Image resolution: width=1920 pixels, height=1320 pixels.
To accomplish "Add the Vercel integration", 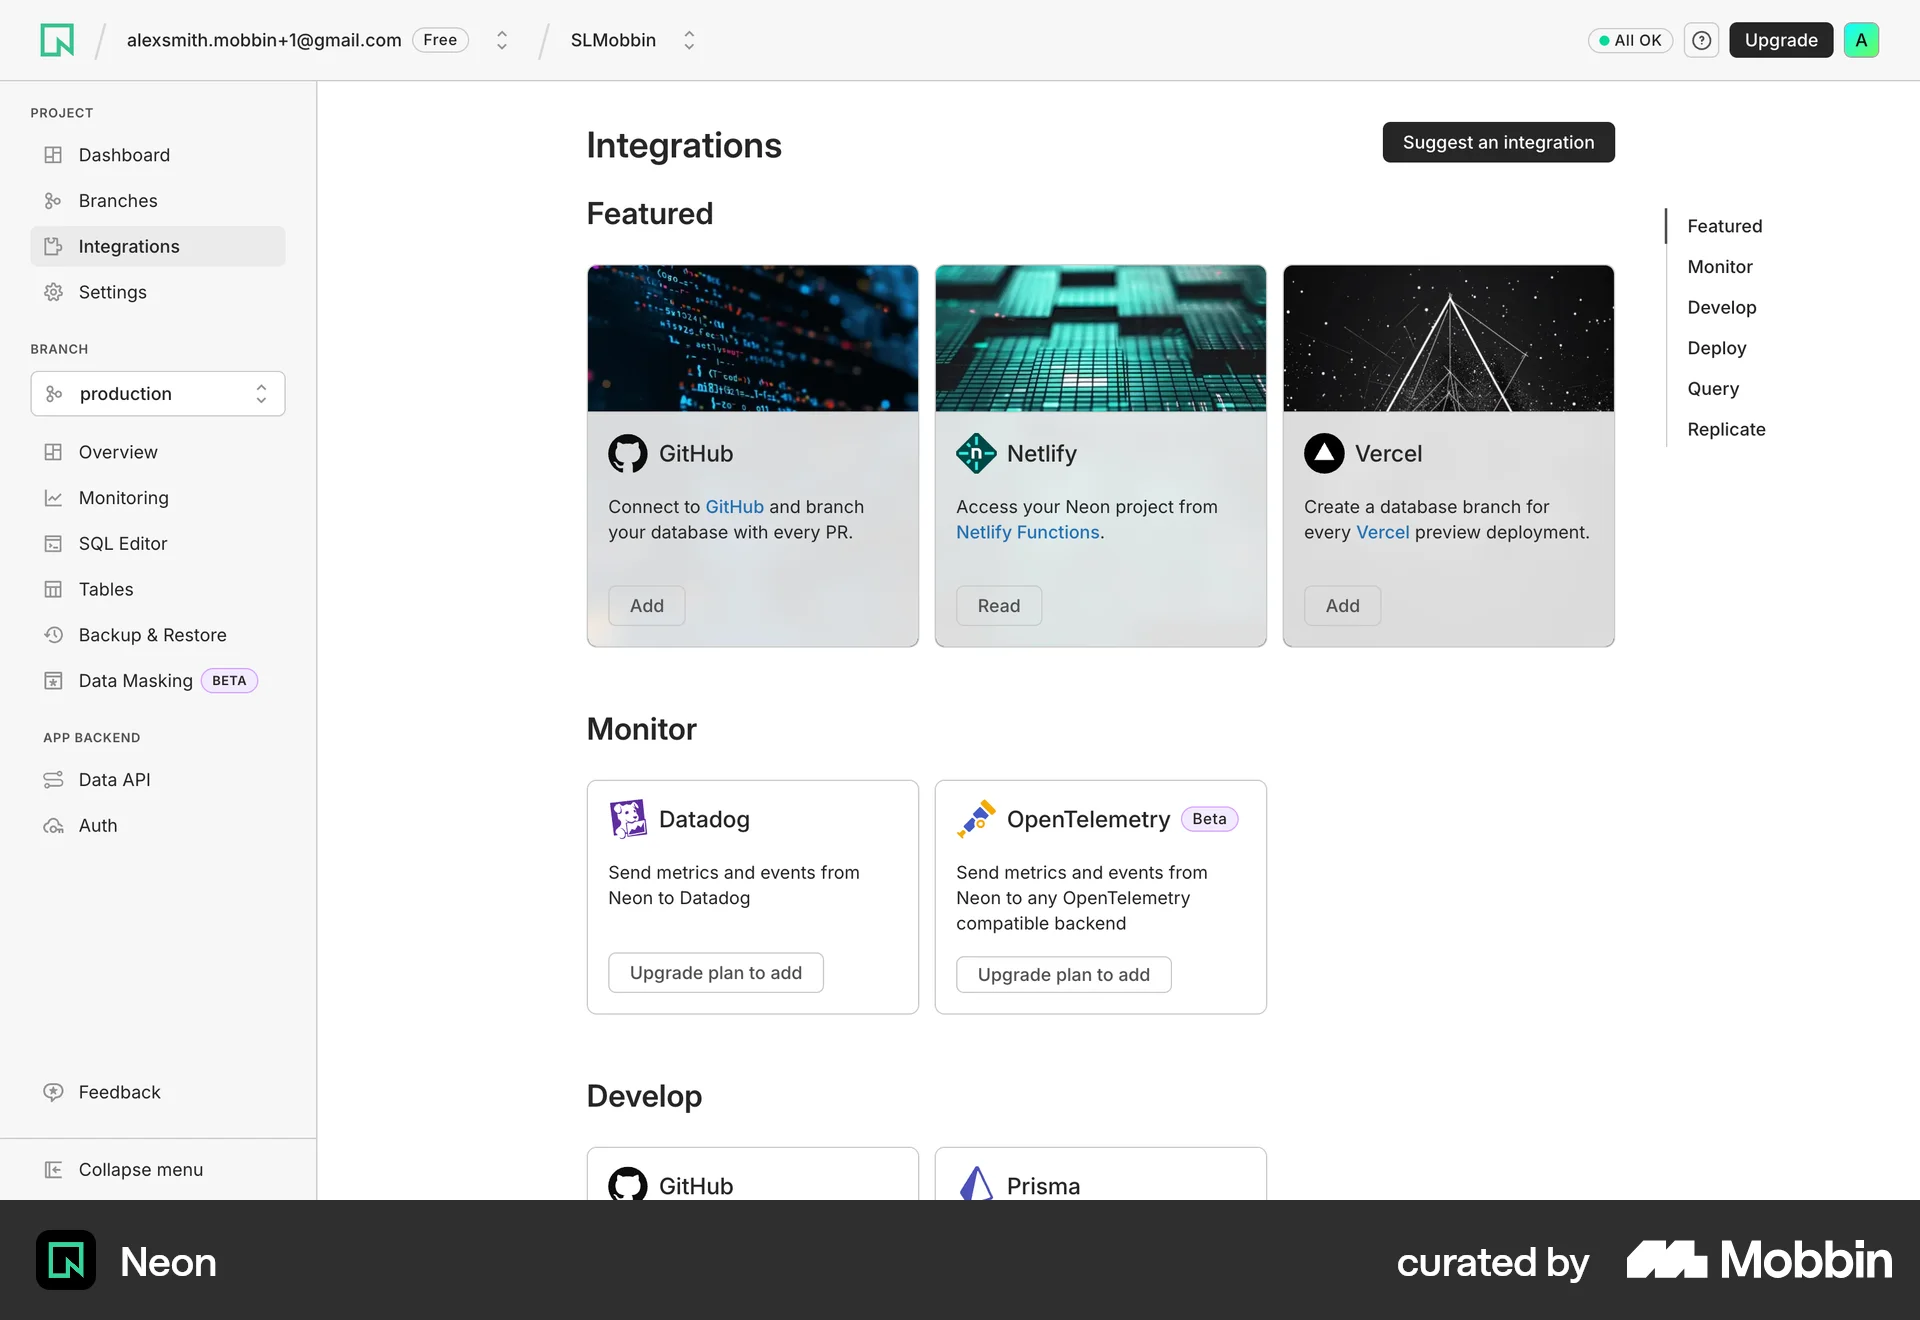I will [1342, 606].
